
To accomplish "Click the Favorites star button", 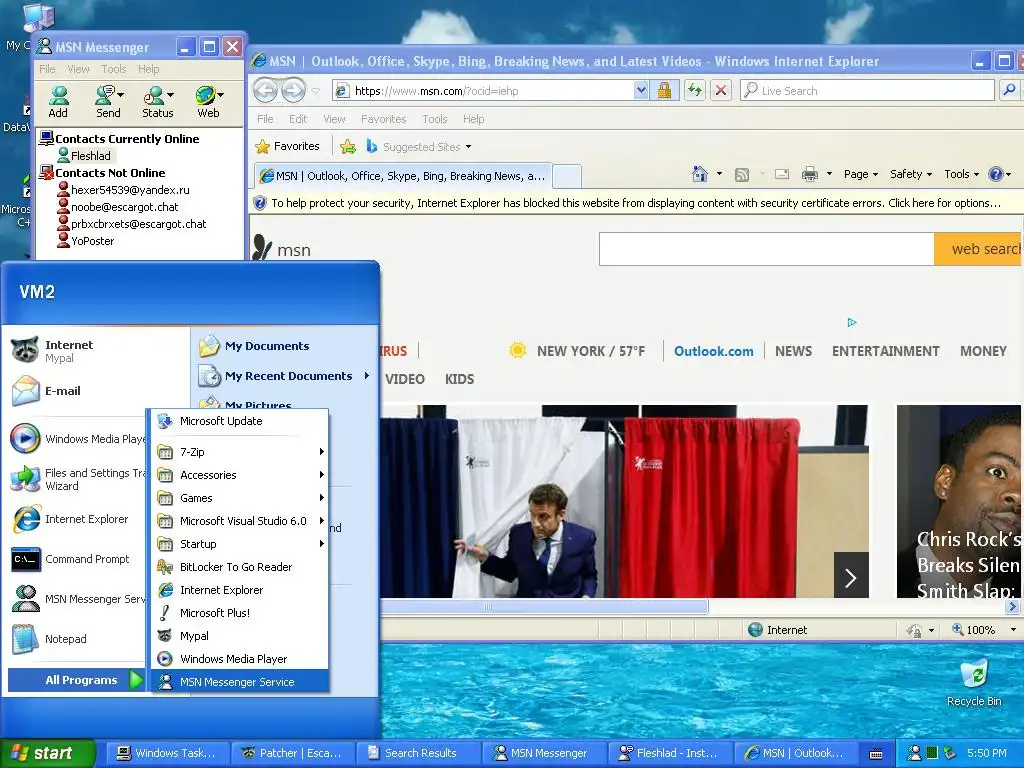I will coord(287,146).
